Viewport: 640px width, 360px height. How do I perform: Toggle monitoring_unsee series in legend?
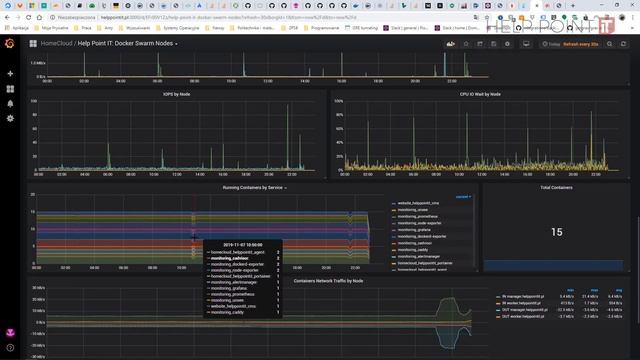coord(413,210)
